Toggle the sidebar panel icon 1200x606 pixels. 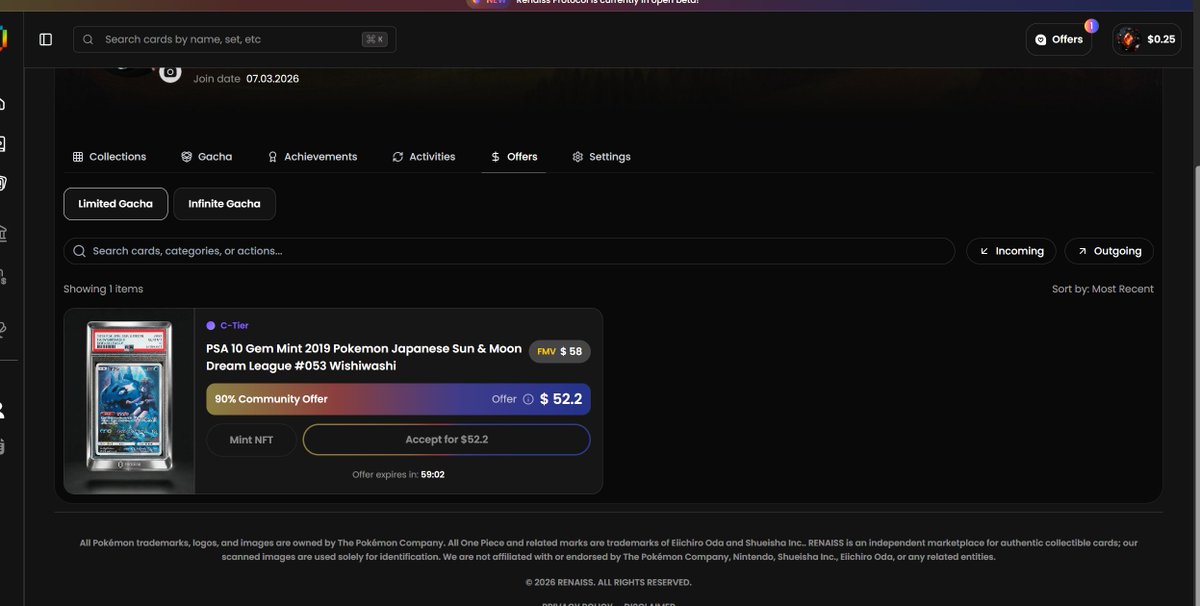point(45,39)
